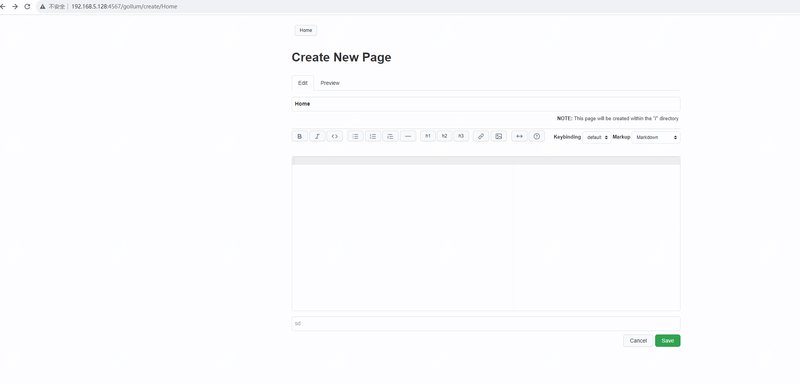
Task: Toggle text direction with arrows icon
Action: [x=519, y=137]
